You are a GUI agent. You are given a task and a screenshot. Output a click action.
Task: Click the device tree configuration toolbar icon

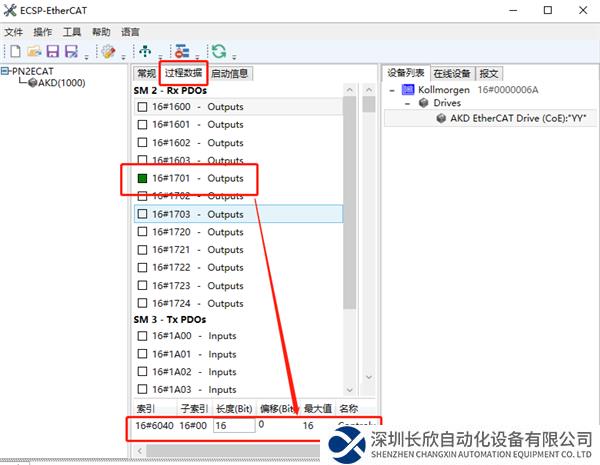coord(182,51)
